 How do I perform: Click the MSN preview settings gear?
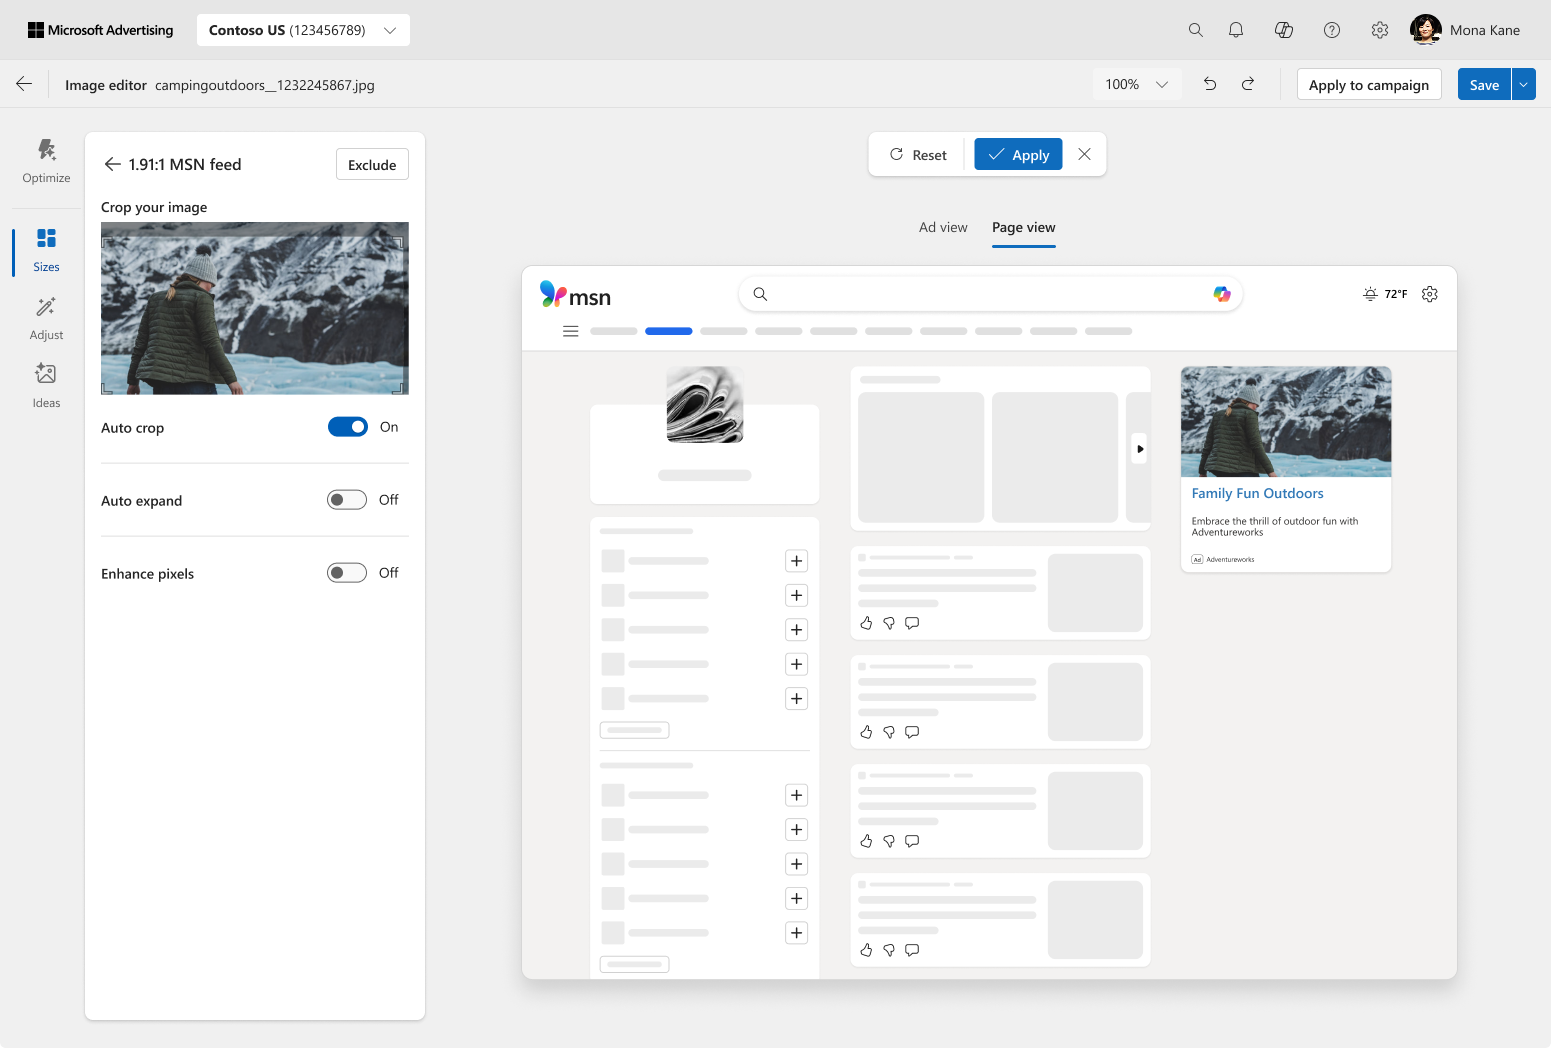(x=1430, y=294)
